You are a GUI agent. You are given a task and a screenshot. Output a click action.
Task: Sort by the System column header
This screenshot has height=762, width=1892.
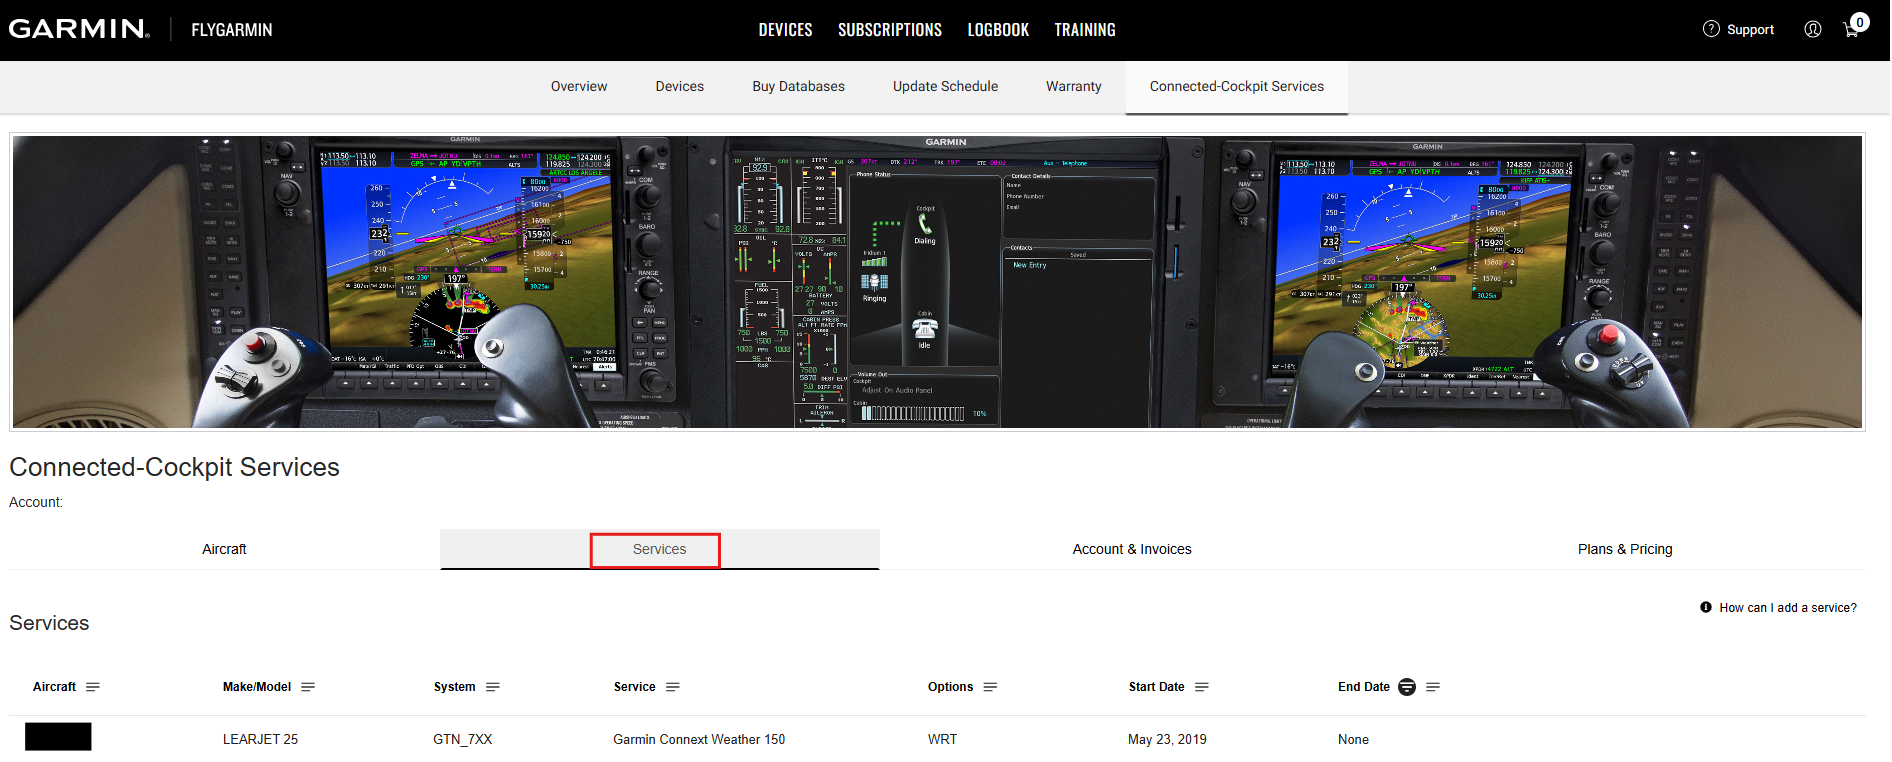coord(455,687)
